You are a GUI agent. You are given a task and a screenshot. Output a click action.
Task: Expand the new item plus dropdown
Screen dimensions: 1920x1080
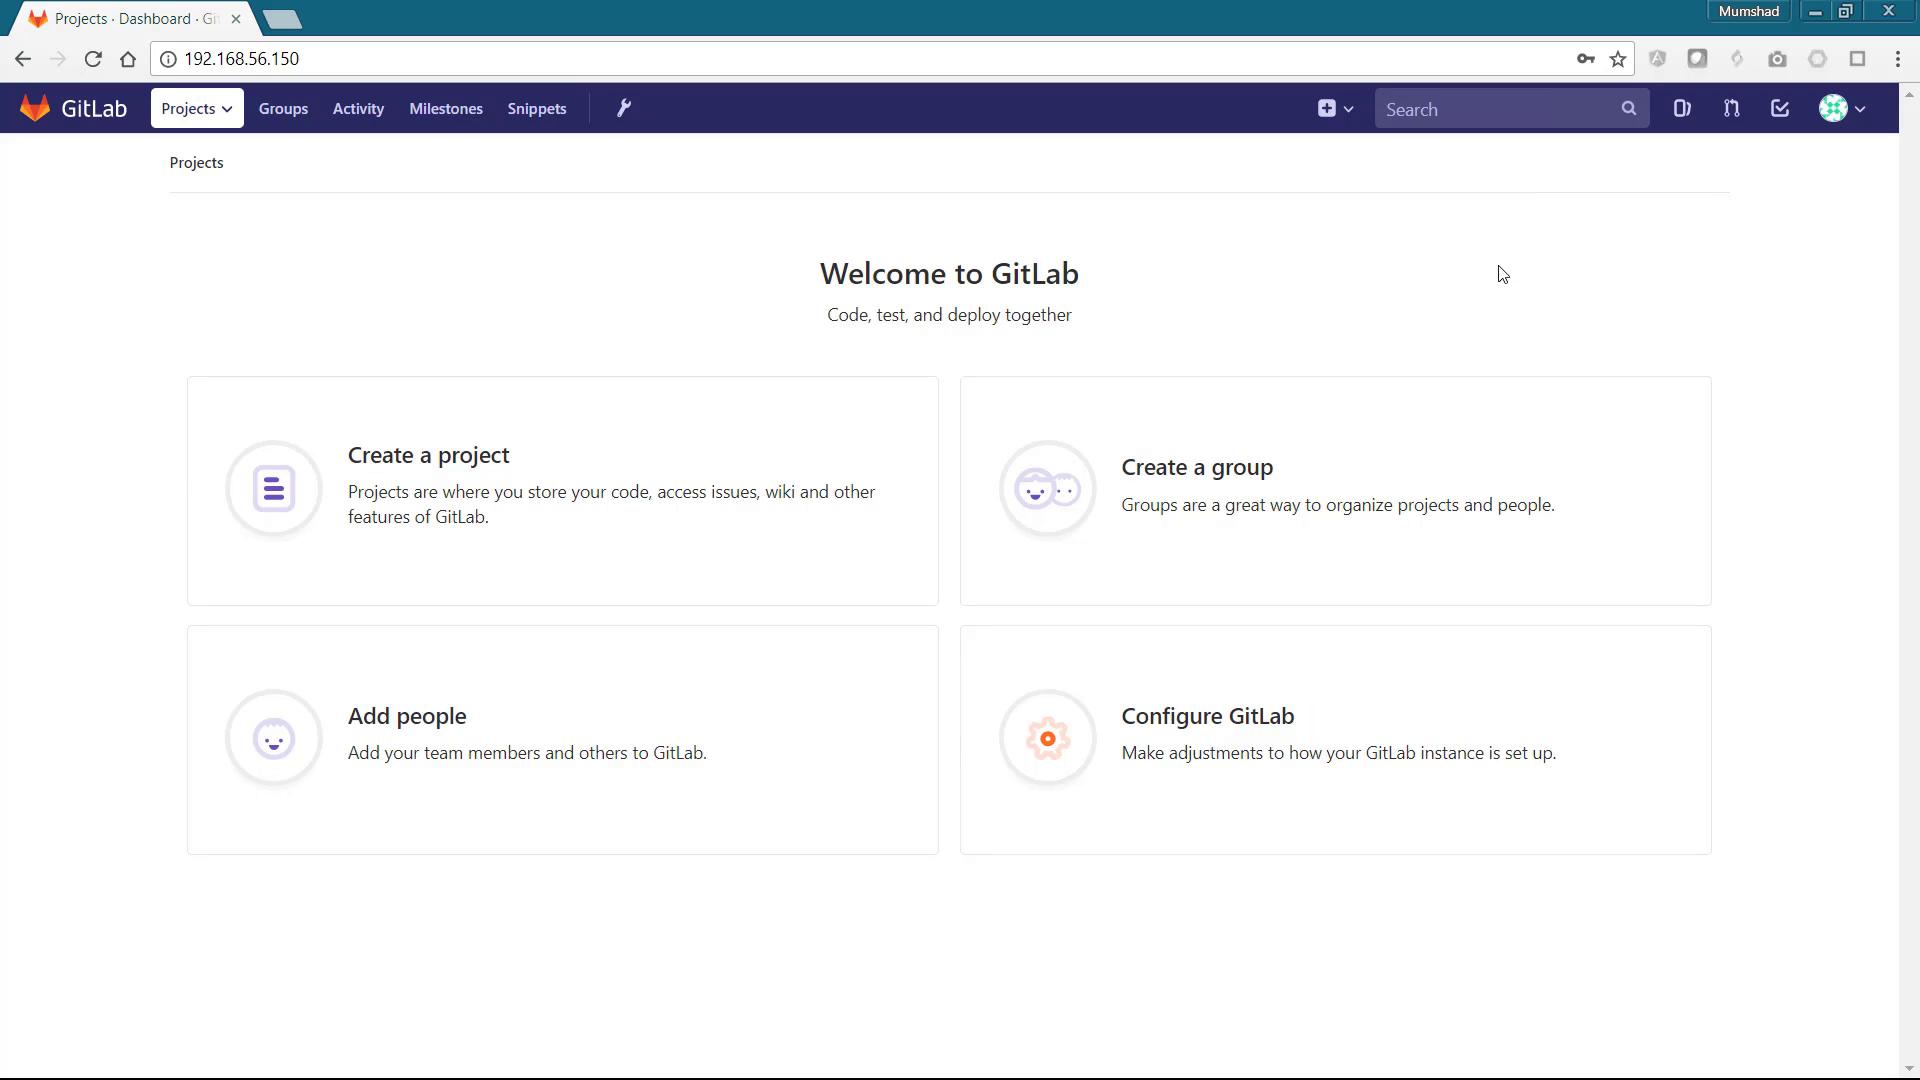[1335, 108]
